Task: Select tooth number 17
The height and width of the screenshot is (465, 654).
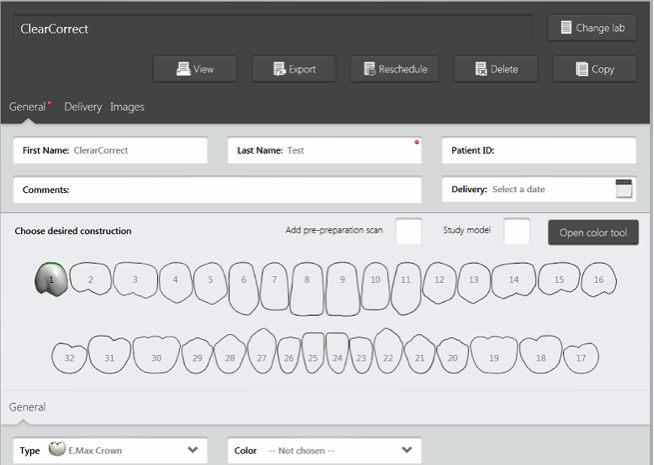Action: [581, 358]
